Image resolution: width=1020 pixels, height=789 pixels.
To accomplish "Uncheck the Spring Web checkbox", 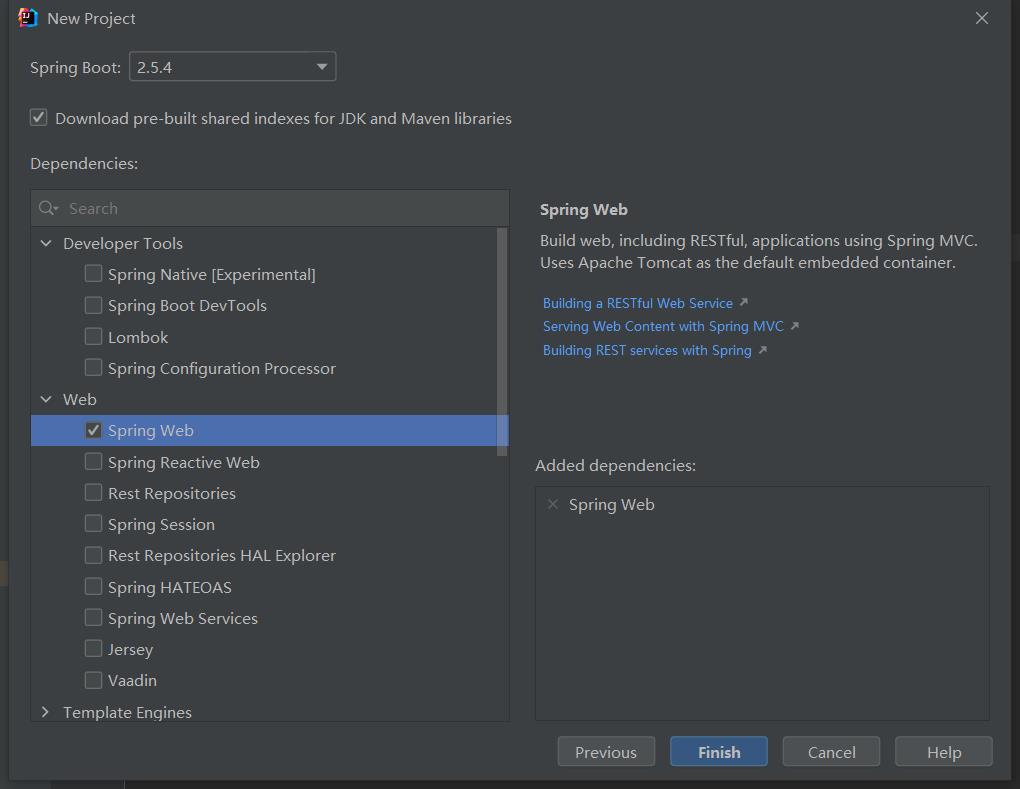I will pos(93,430).
